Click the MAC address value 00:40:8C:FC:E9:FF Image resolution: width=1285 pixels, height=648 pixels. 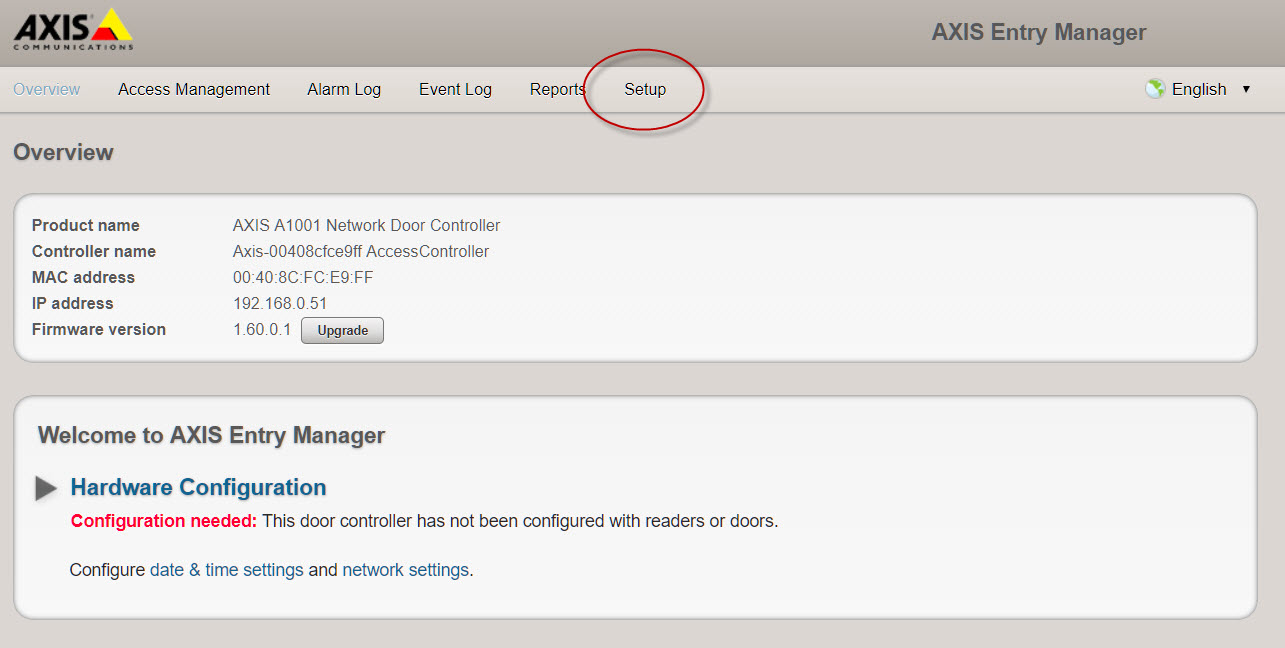(x=303, y=278)
